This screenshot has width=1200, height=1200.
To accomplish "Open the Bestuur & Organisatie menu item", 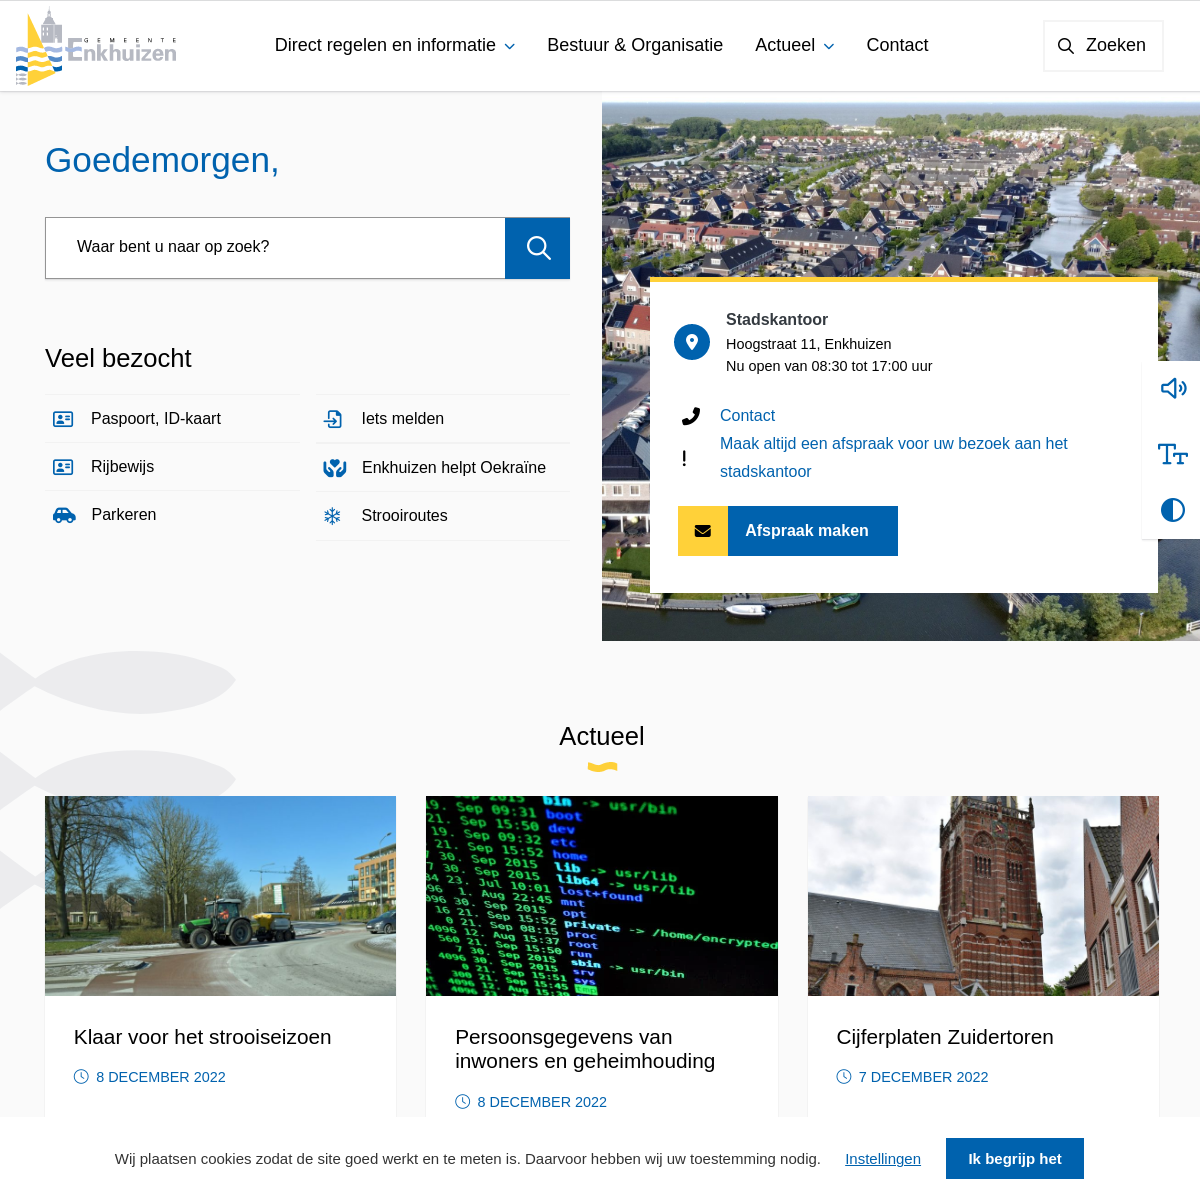I will 635,46.
